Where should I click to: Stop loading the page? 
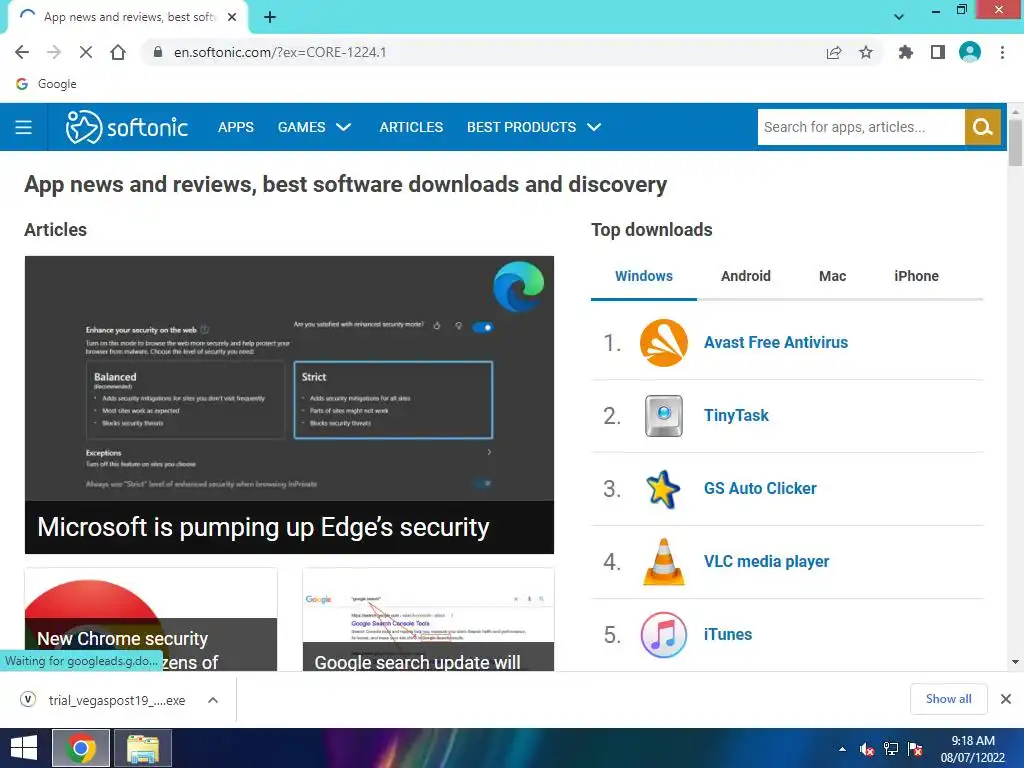click(x=86, y=52)
